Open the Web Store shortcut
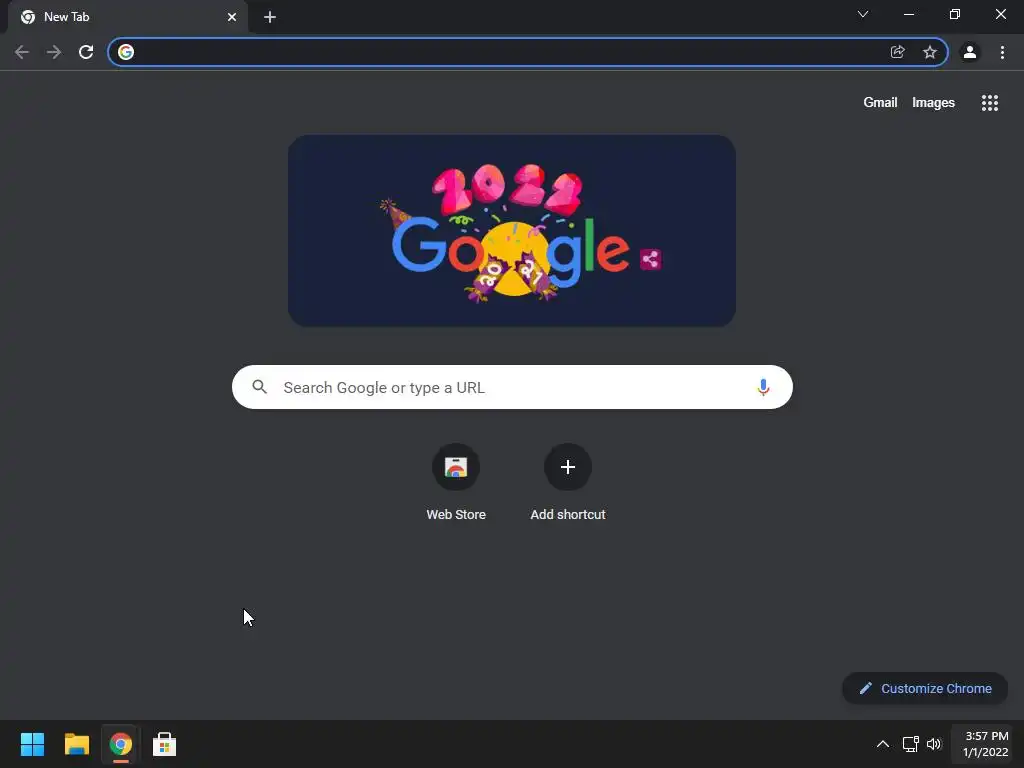Image resolution: width=1024 pixels, height=768 pixels. [456, 483]
